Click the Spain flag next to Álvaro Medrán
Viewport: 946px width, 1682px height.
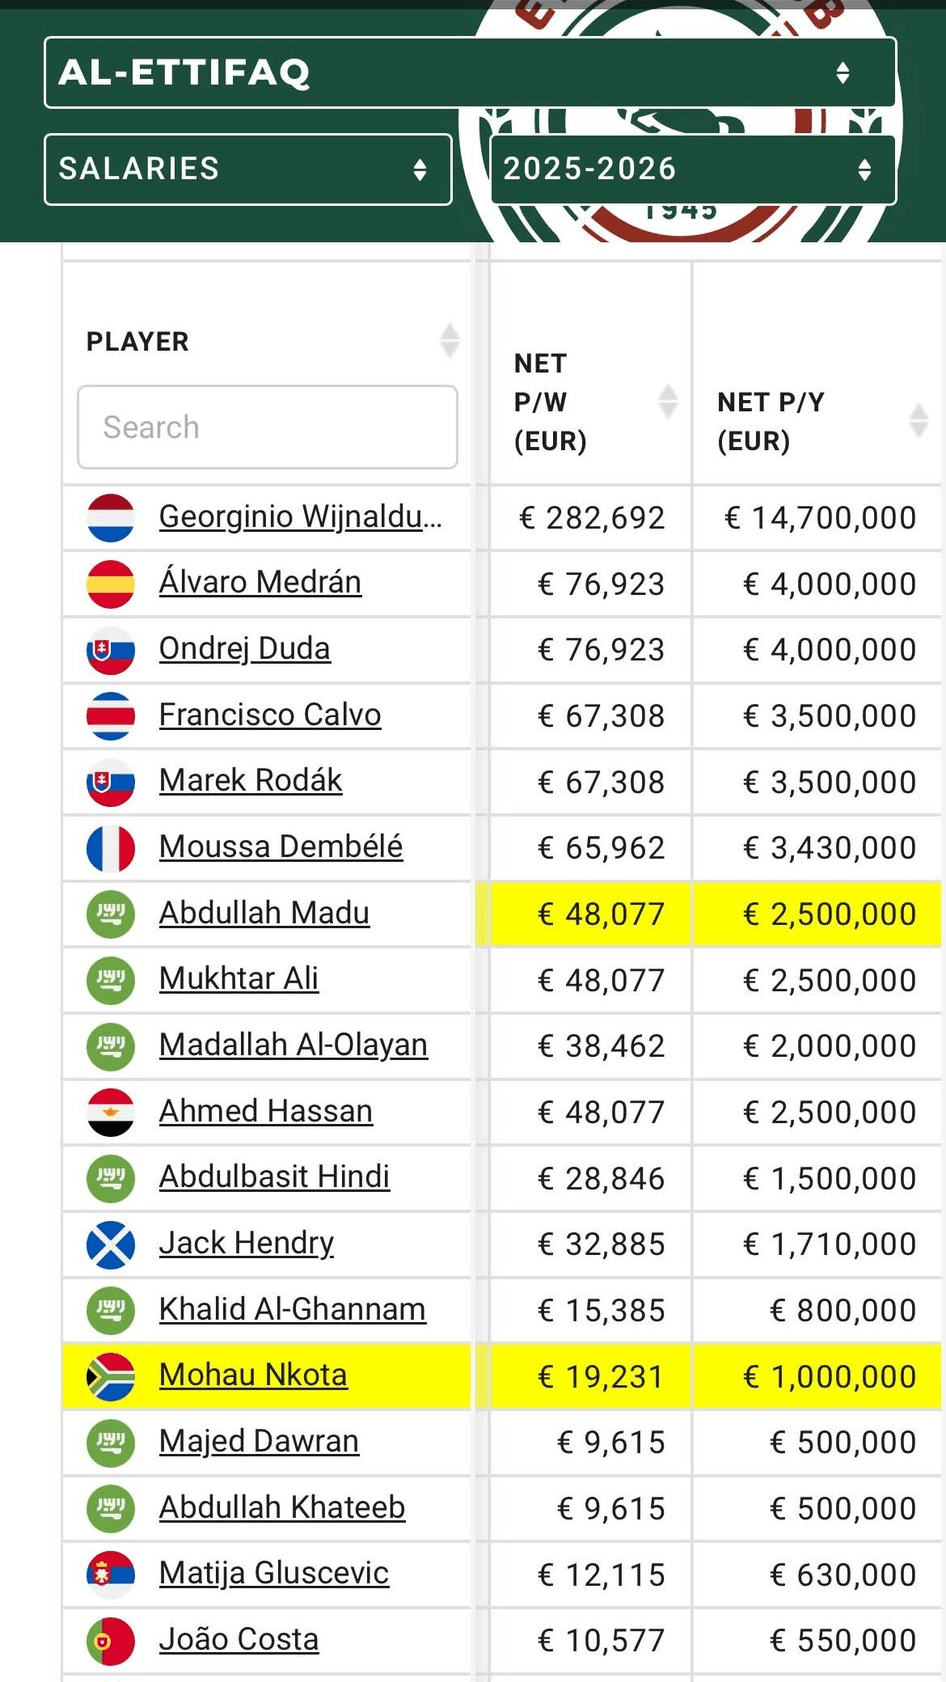[110, 583]
